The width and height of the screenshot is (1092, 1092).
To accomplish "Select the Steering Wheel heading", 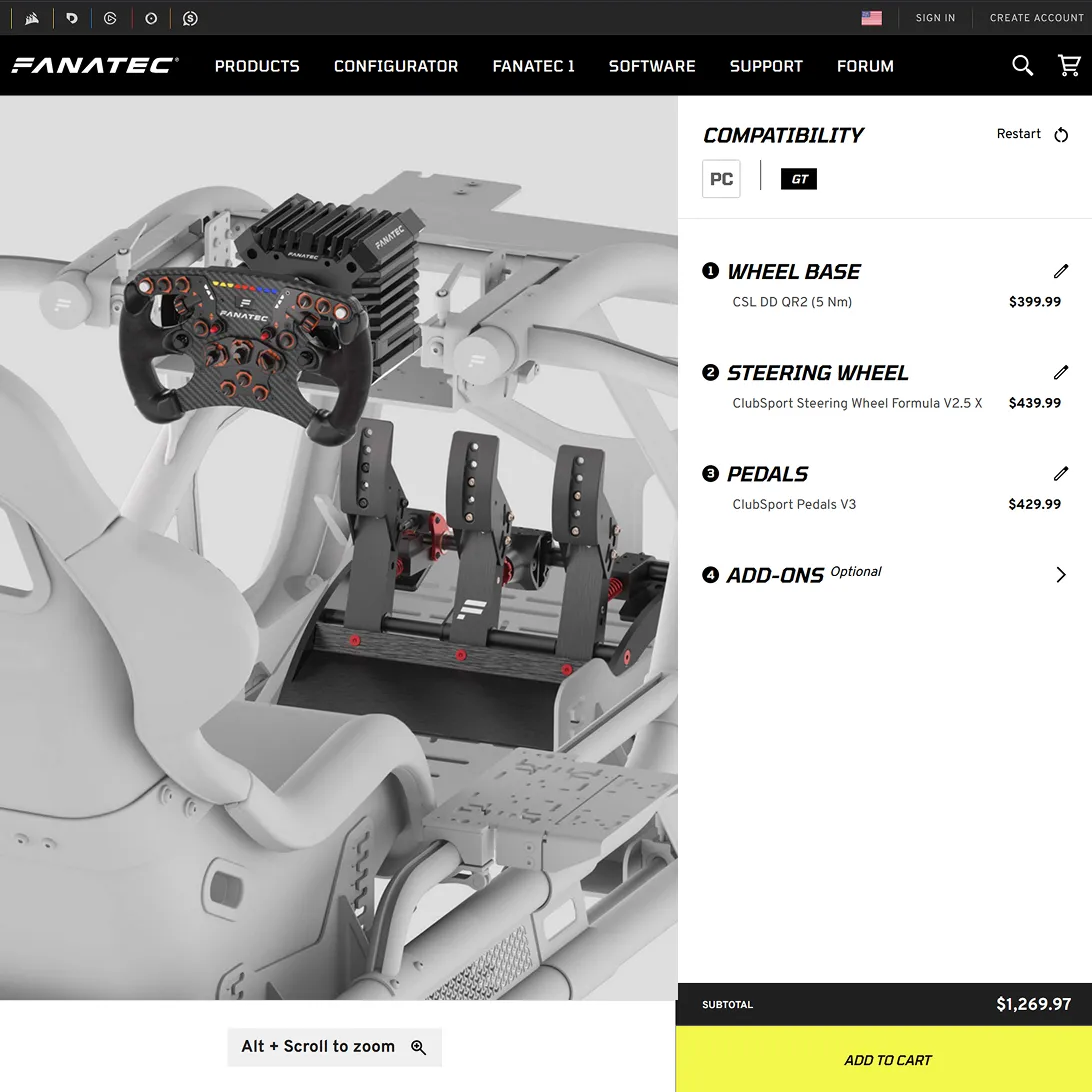I will point(818,373).
